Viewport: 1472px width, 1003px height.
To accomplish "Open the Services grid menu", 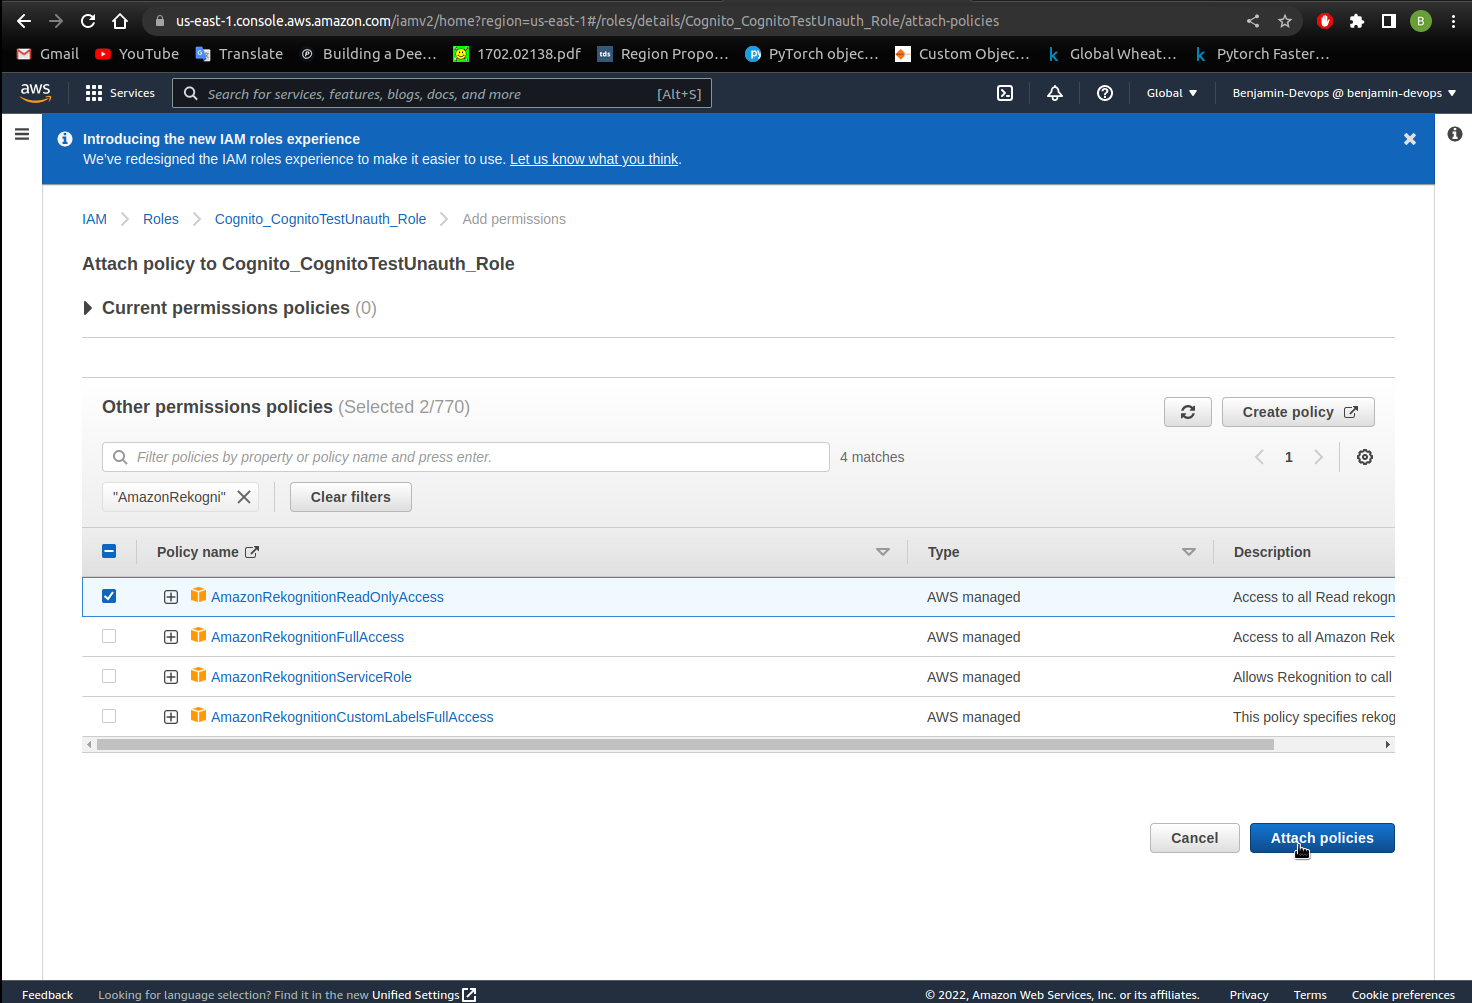I will pyautogui.click(x=120, y=93).
